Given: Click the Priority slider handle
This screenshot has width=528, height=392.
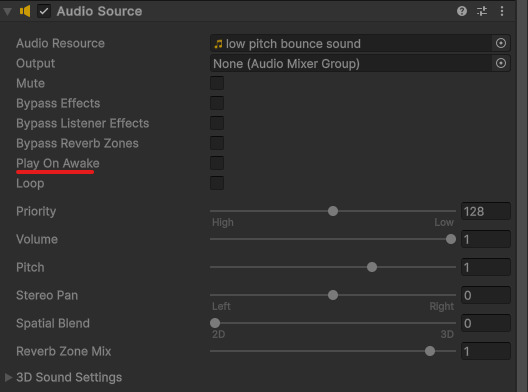Looking at the screenshot, I should pyautogui.click(x=333, y=211).
